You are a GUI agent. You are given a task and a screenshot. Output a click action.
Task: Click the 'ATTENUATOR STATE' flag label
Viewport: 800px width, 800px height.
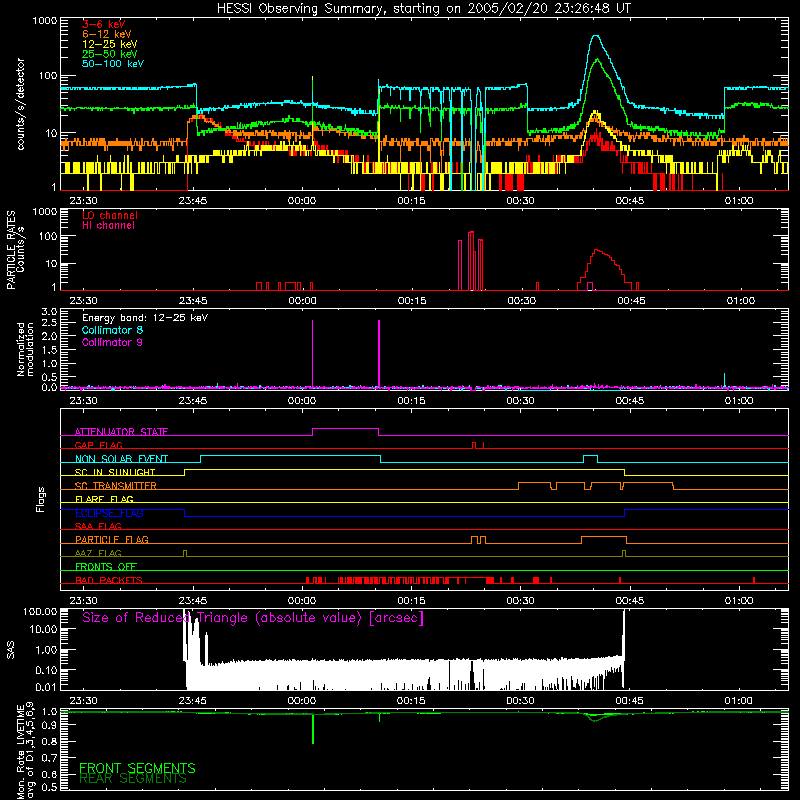(121, 432)
